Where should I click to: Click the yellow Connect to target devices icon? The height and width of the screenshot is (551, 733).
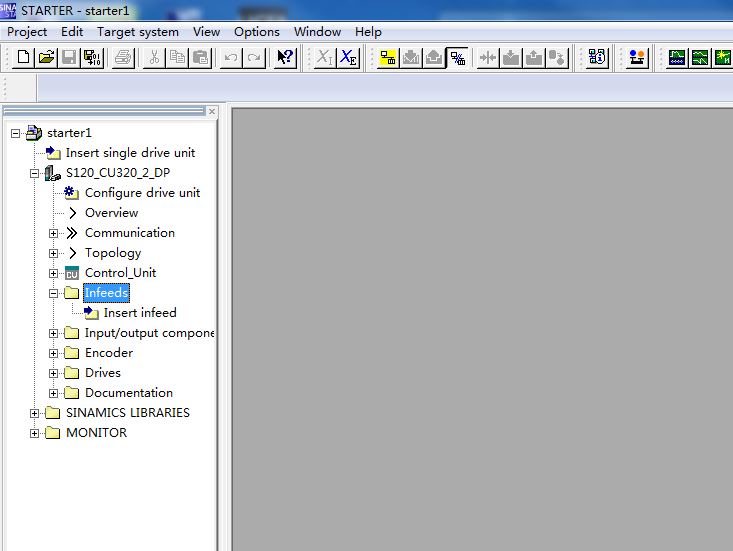point(388,57)
